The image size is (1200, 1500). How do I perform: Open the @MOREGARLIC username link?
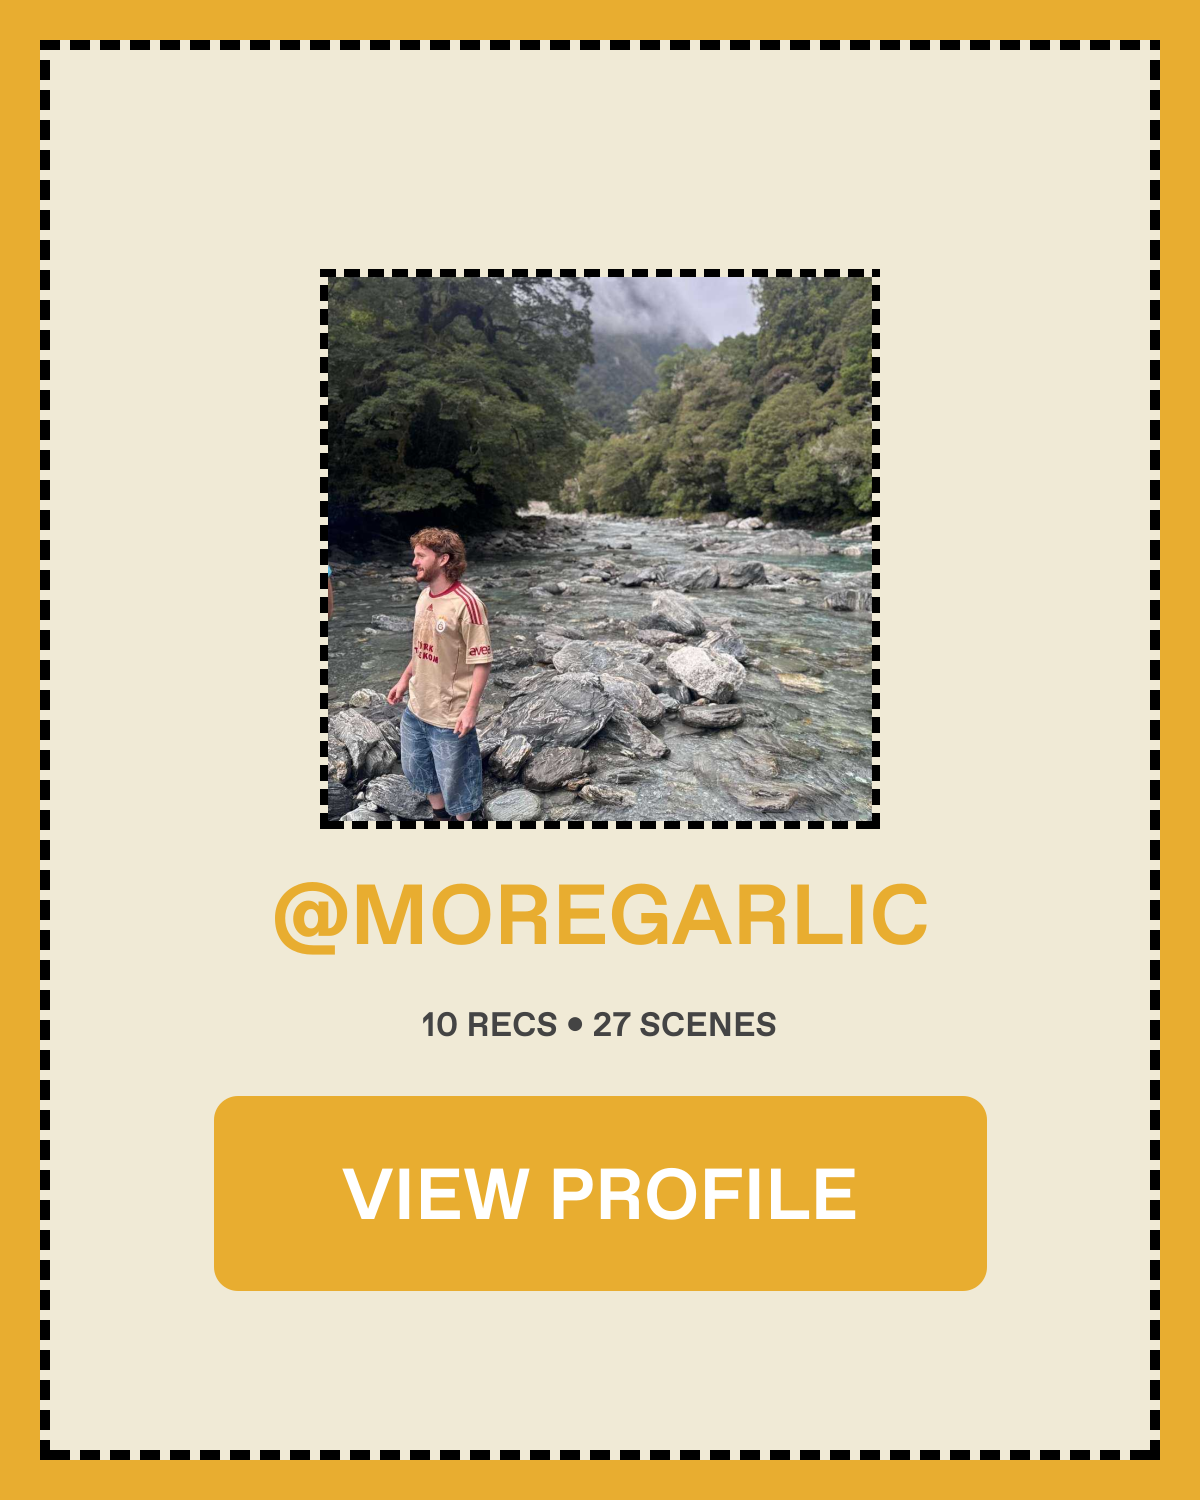(x=600, y=915)
